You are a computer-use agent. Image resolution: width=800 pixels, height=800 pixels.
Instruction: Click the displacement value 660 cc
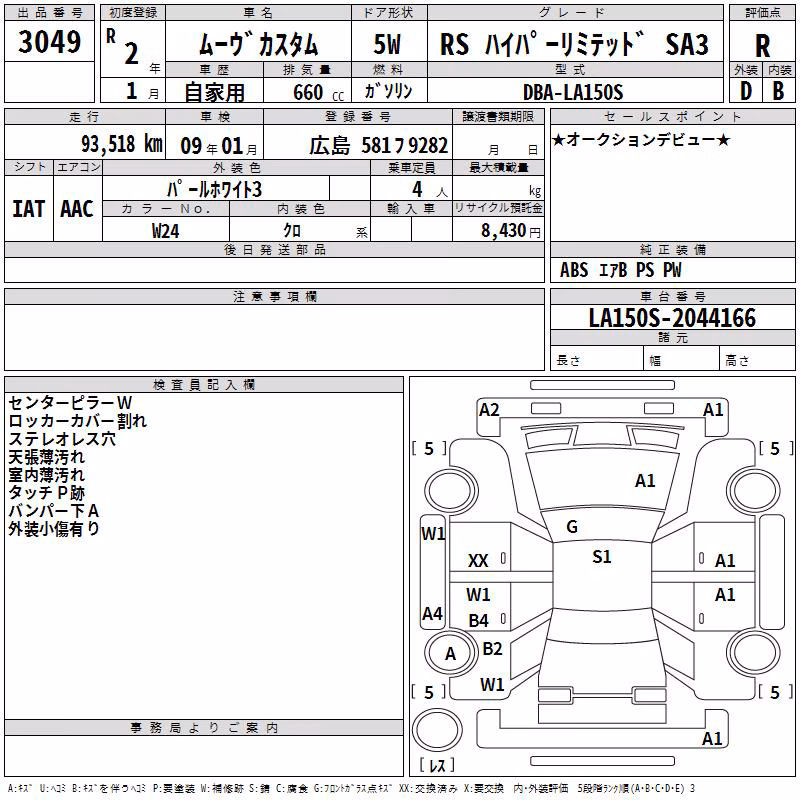tap(318, 93)
